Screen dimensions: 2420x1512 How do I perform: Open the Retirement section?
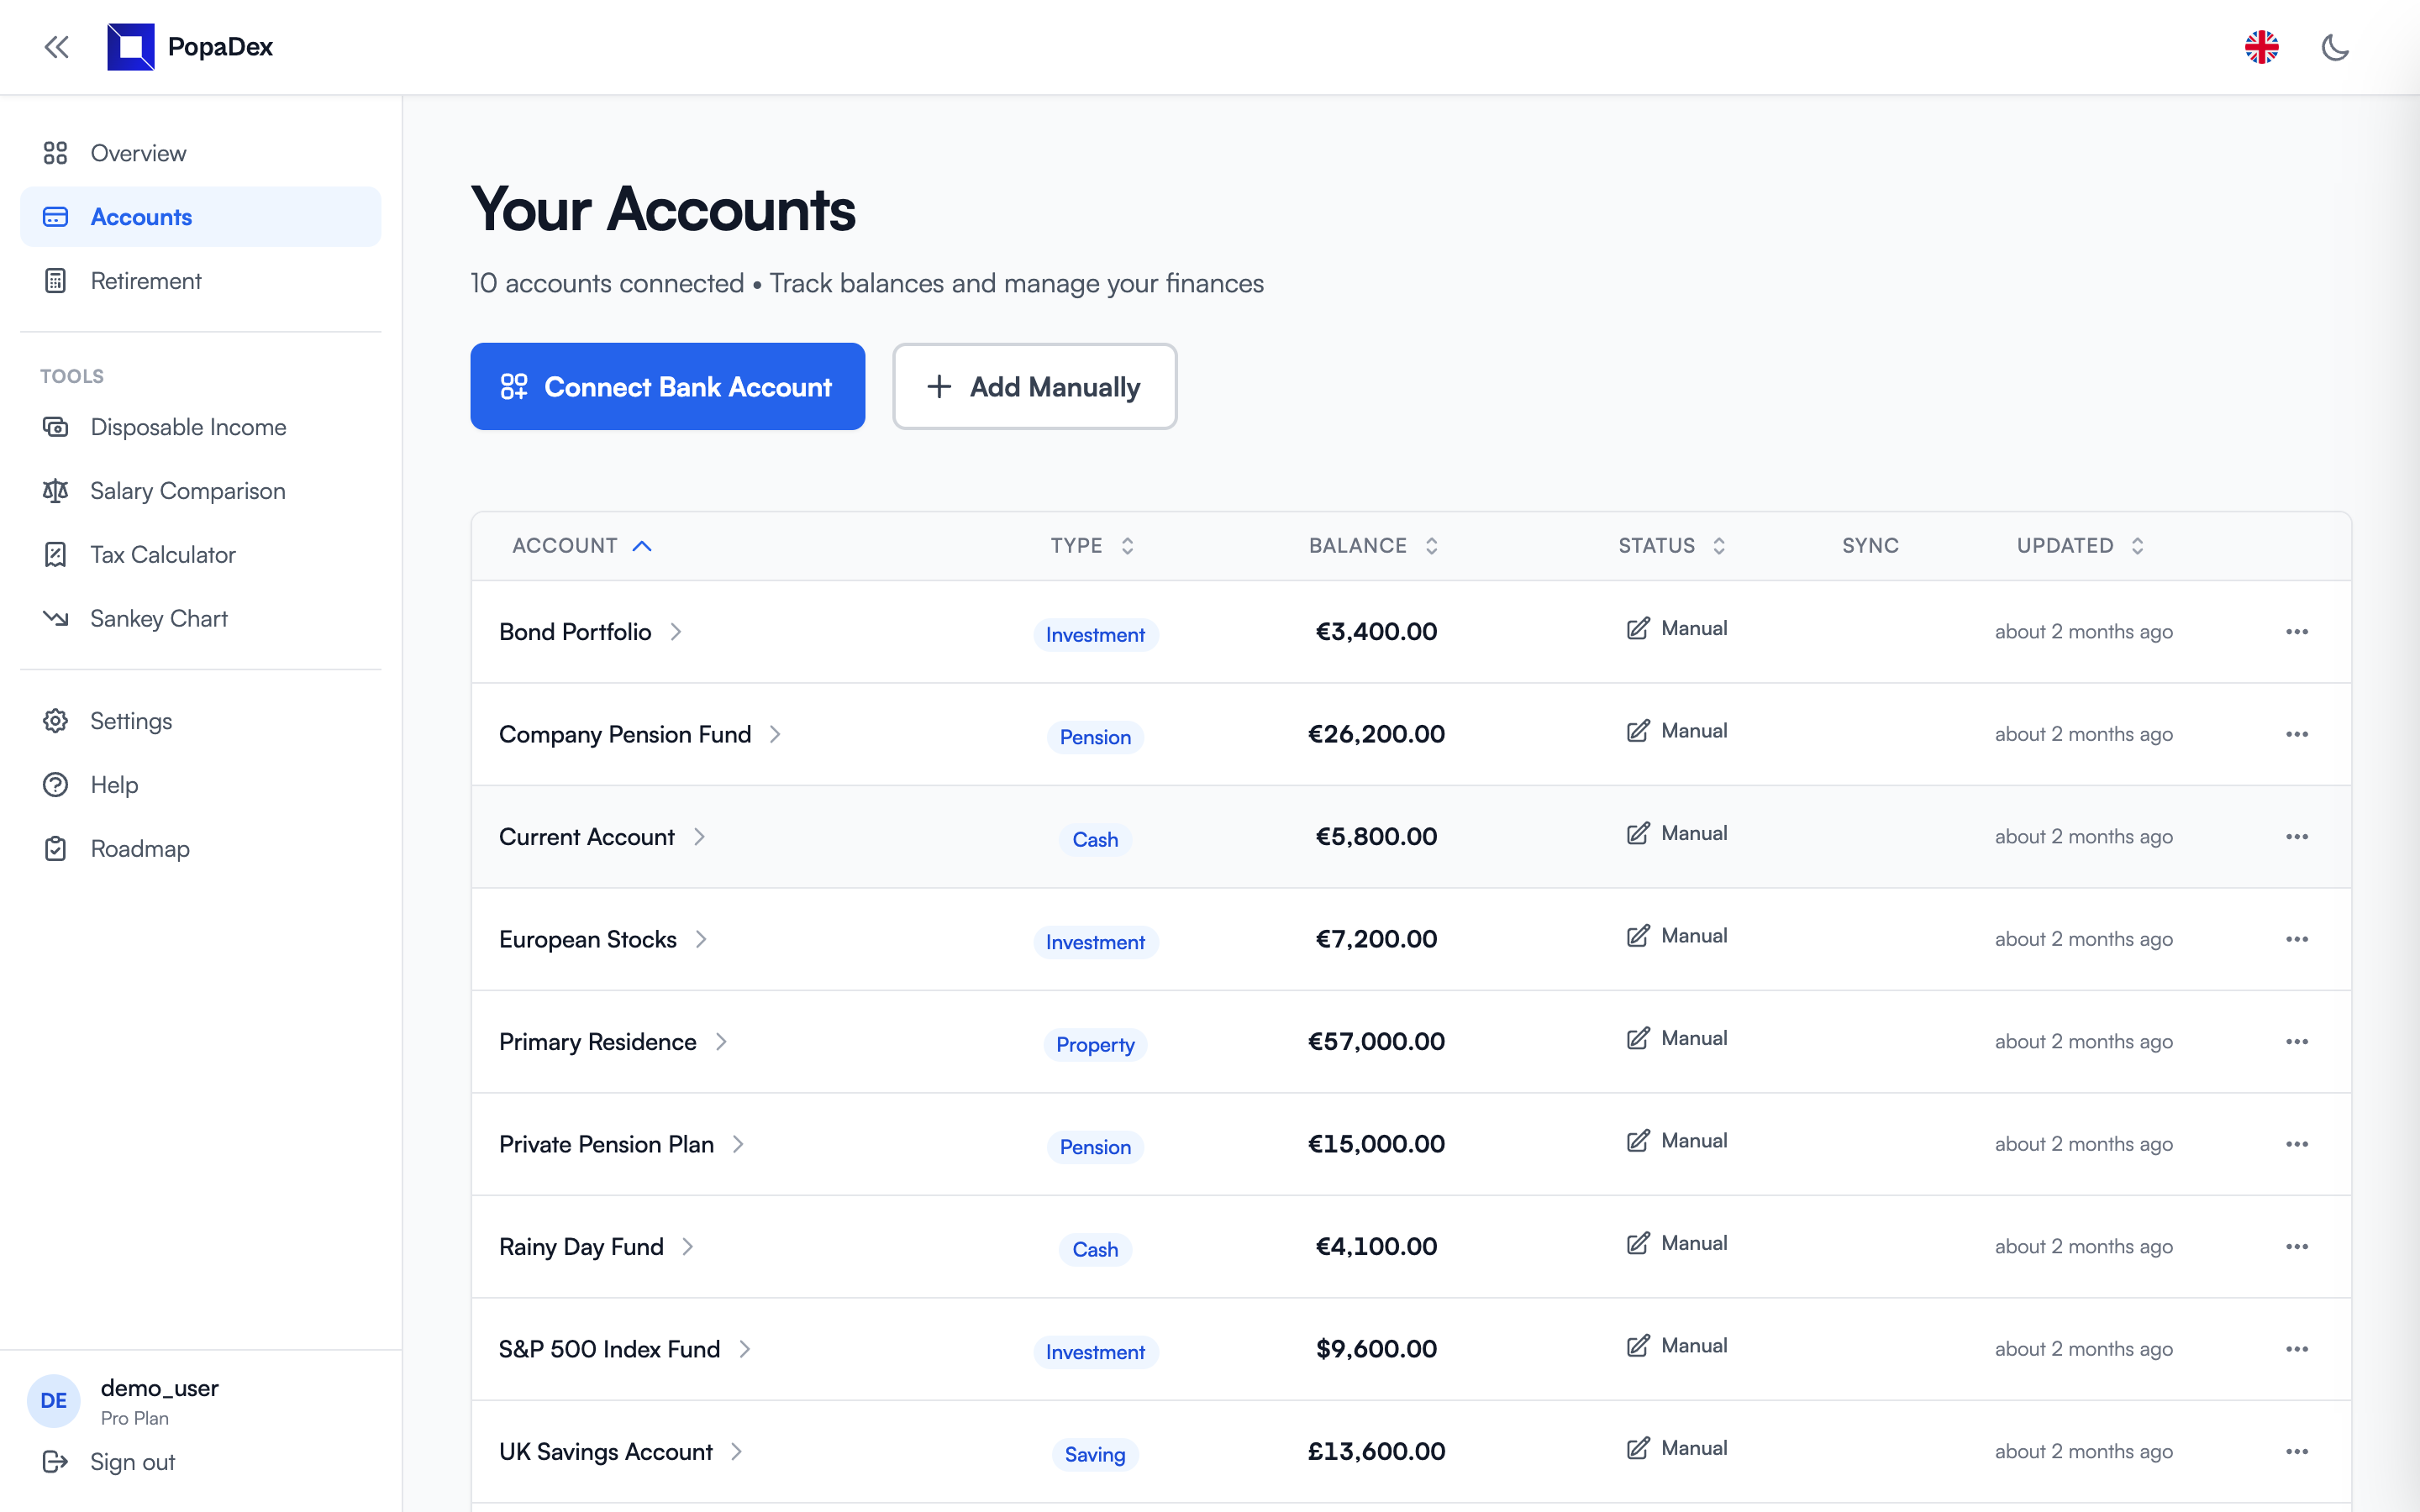click(146, 281)
